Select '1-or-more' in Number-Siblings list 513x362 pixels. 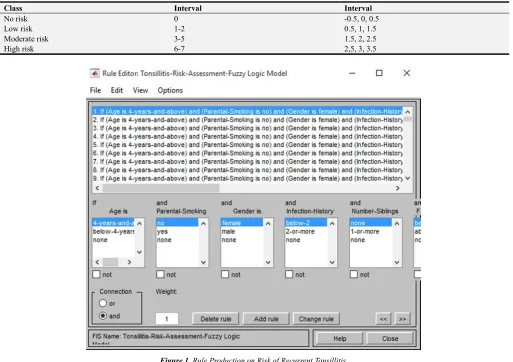pos(371,231)
